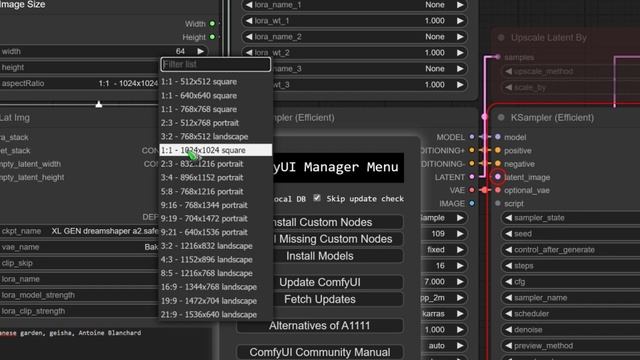Click VAE output socket
640x360 pixels.
pos(472,190)
